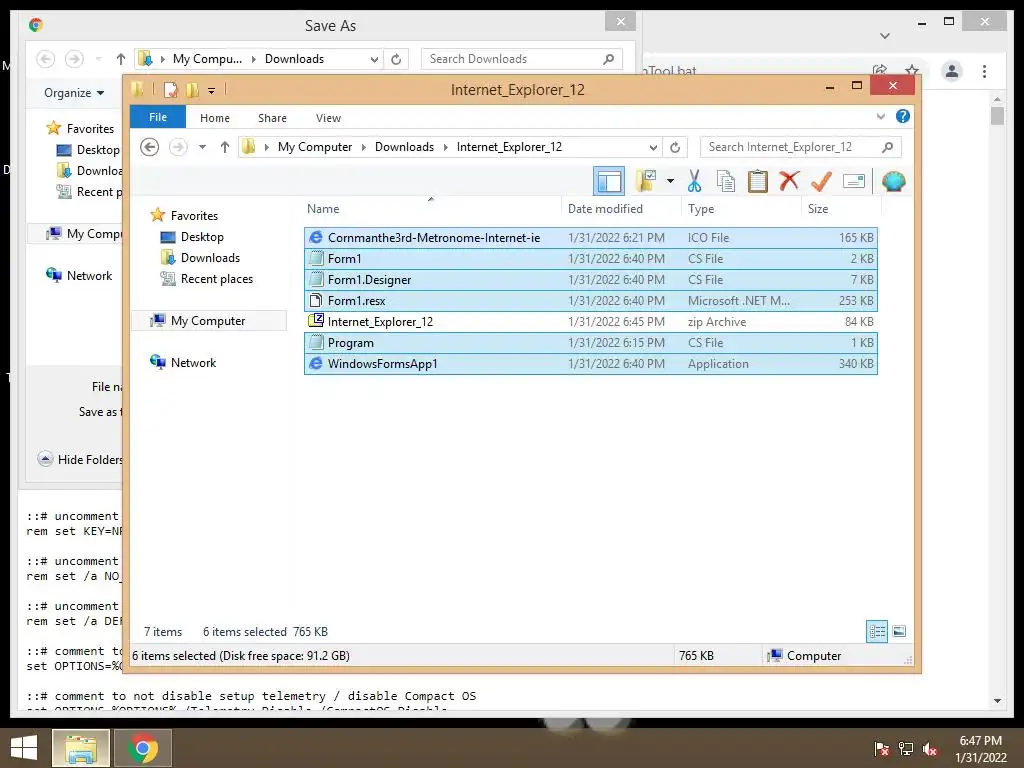Refresh the Internet_Explorer_12 folder

(675, 147)
